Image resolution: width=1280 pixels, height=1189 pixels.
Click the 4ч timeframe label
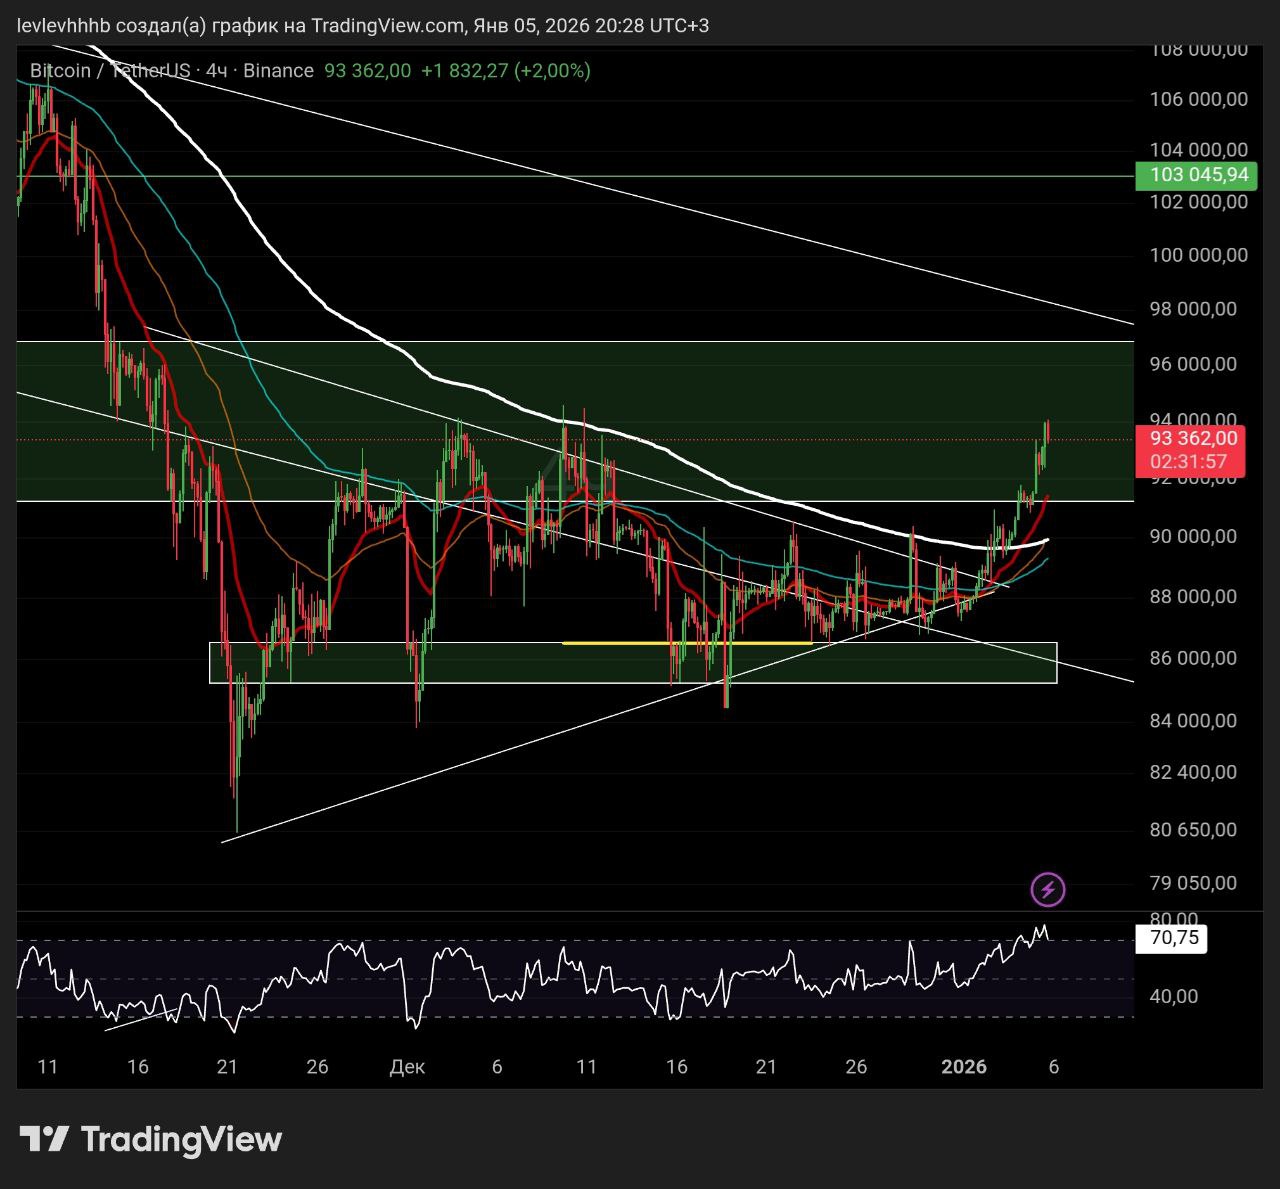click(x=217, y=71)
